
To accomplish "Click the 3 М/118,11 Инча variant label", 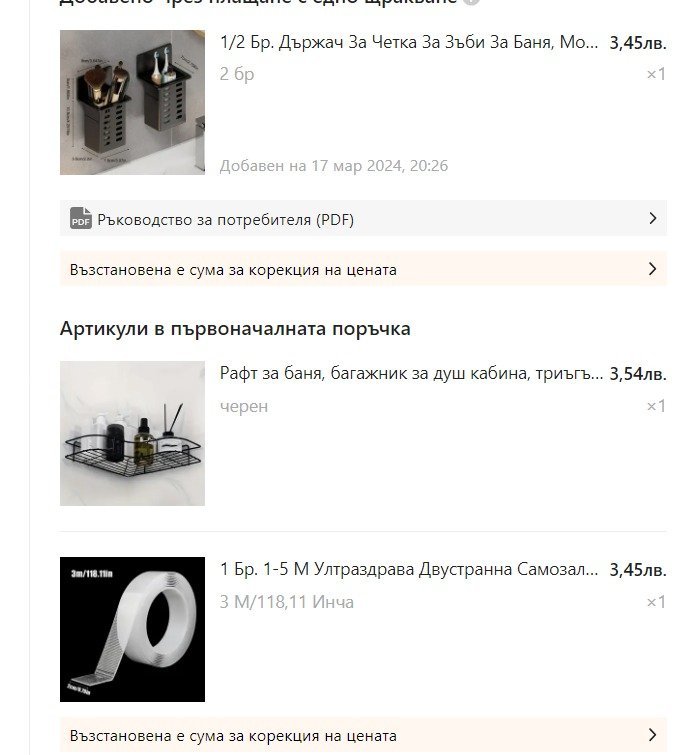I will [x=286, y=602].
